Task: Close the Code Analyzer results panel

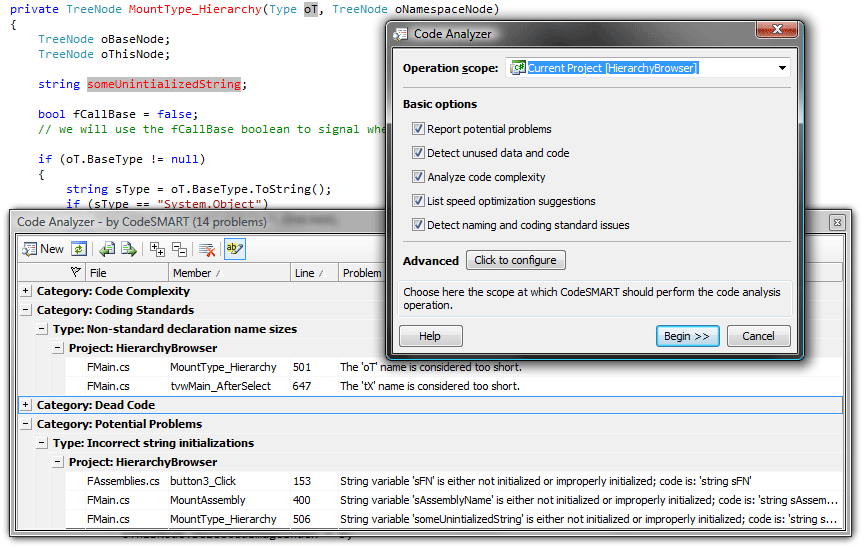Action: 837,222
